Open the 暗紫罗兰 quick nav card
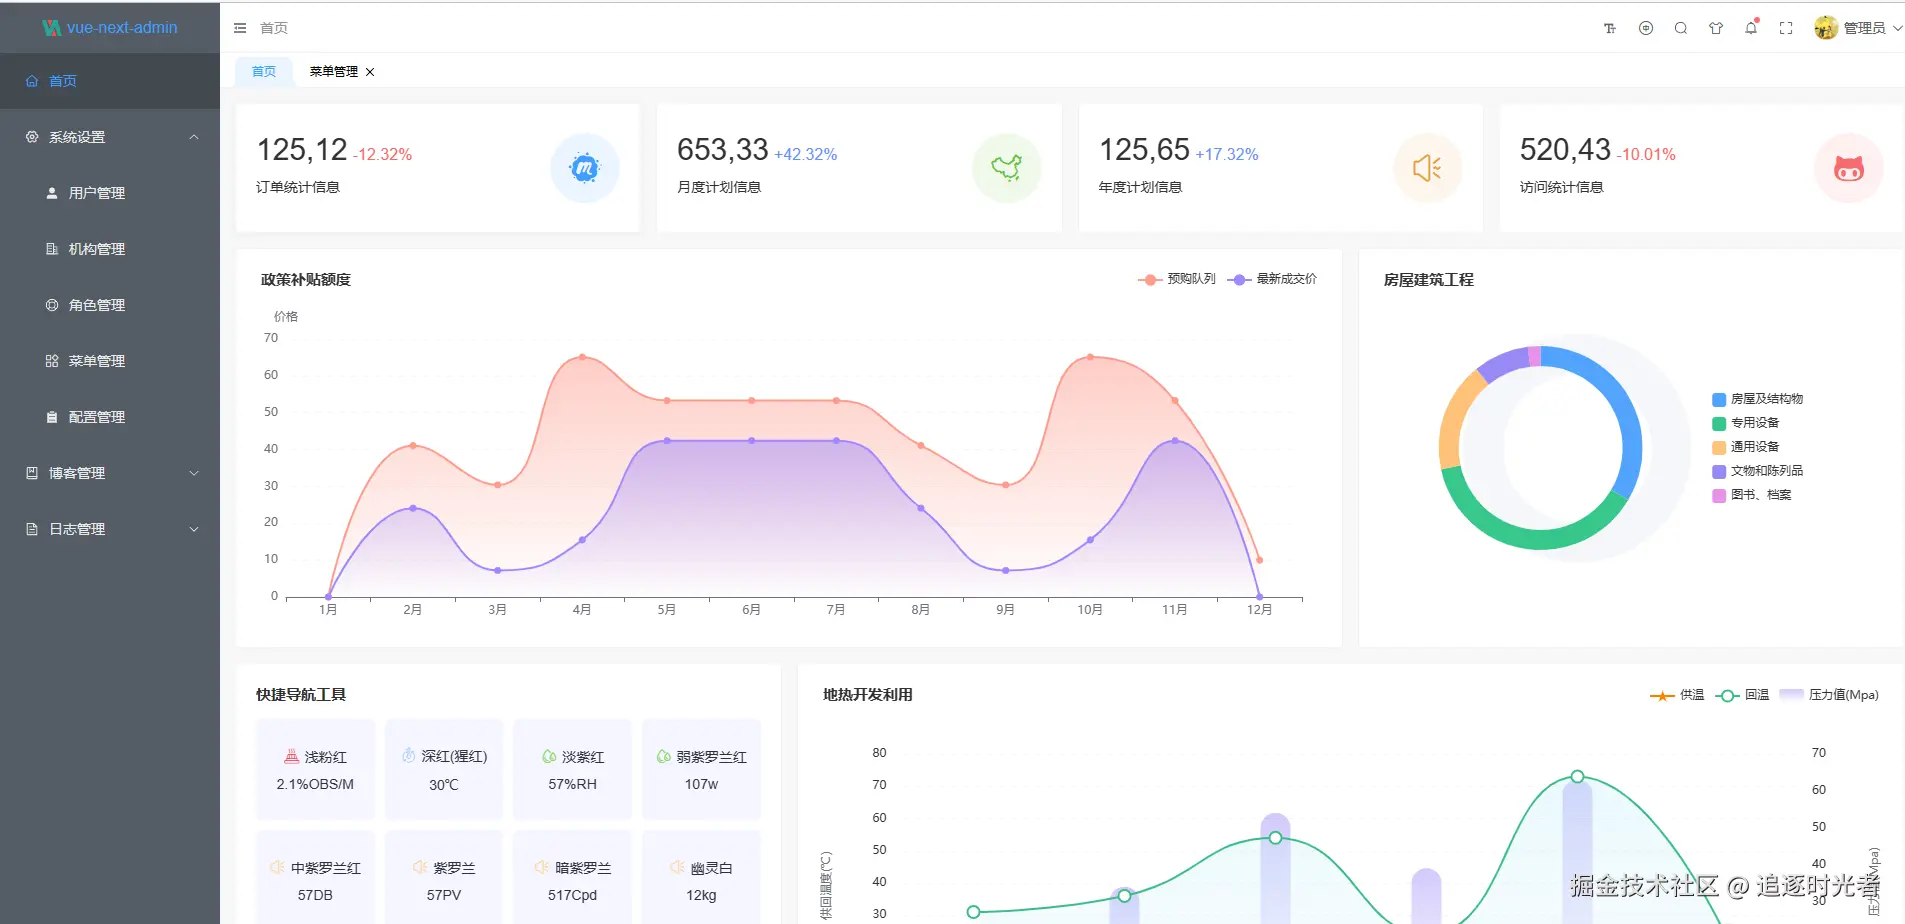The image size is (1905, 924). [572, 878]
